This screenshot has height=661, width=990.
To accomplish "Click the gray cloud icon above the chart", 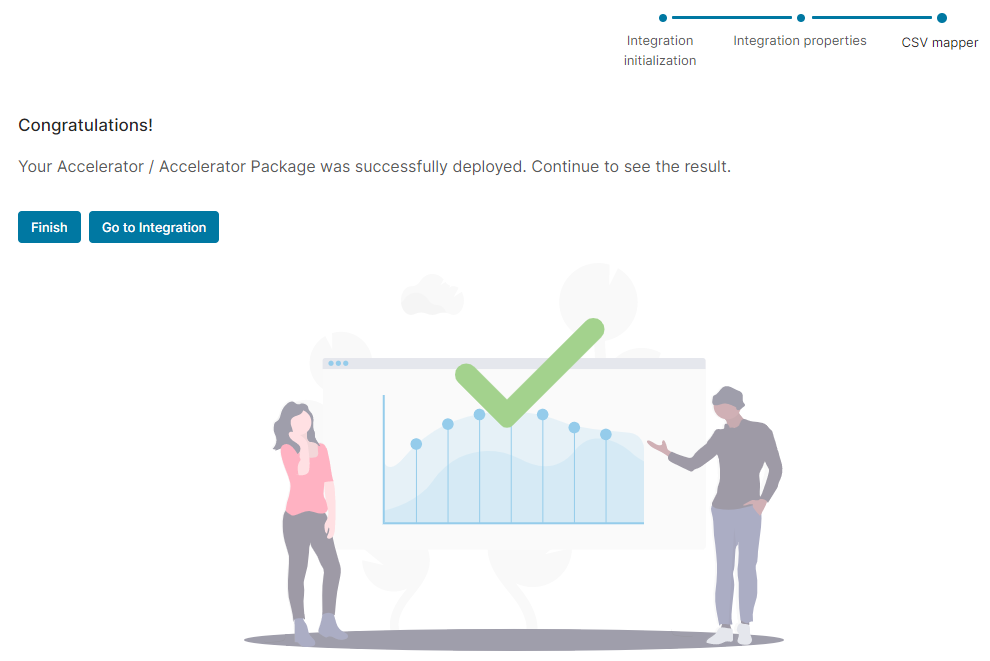I will click(432, 296).
